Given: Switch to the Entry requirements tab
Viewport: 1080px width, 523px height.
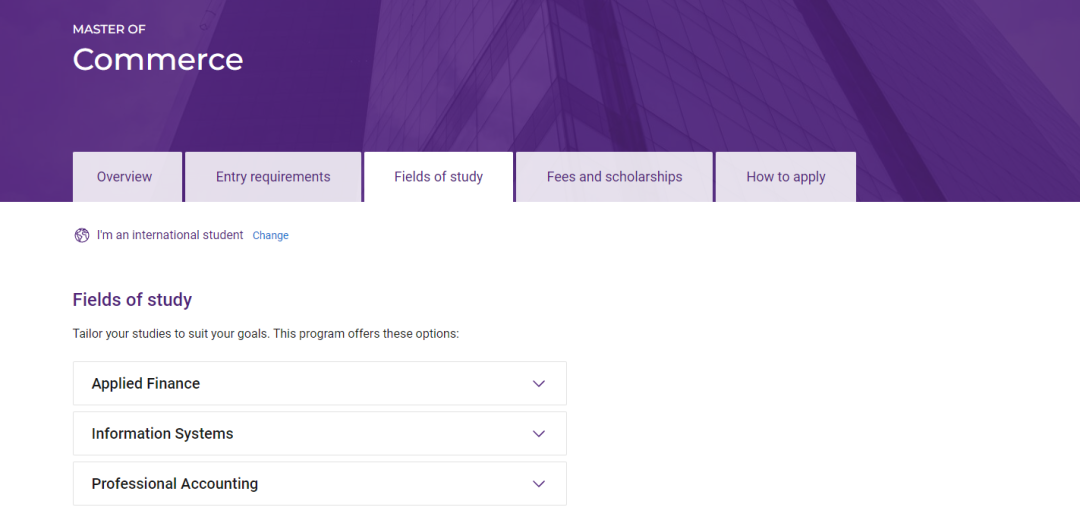Looking at the screenshot, I should point(273,177).
